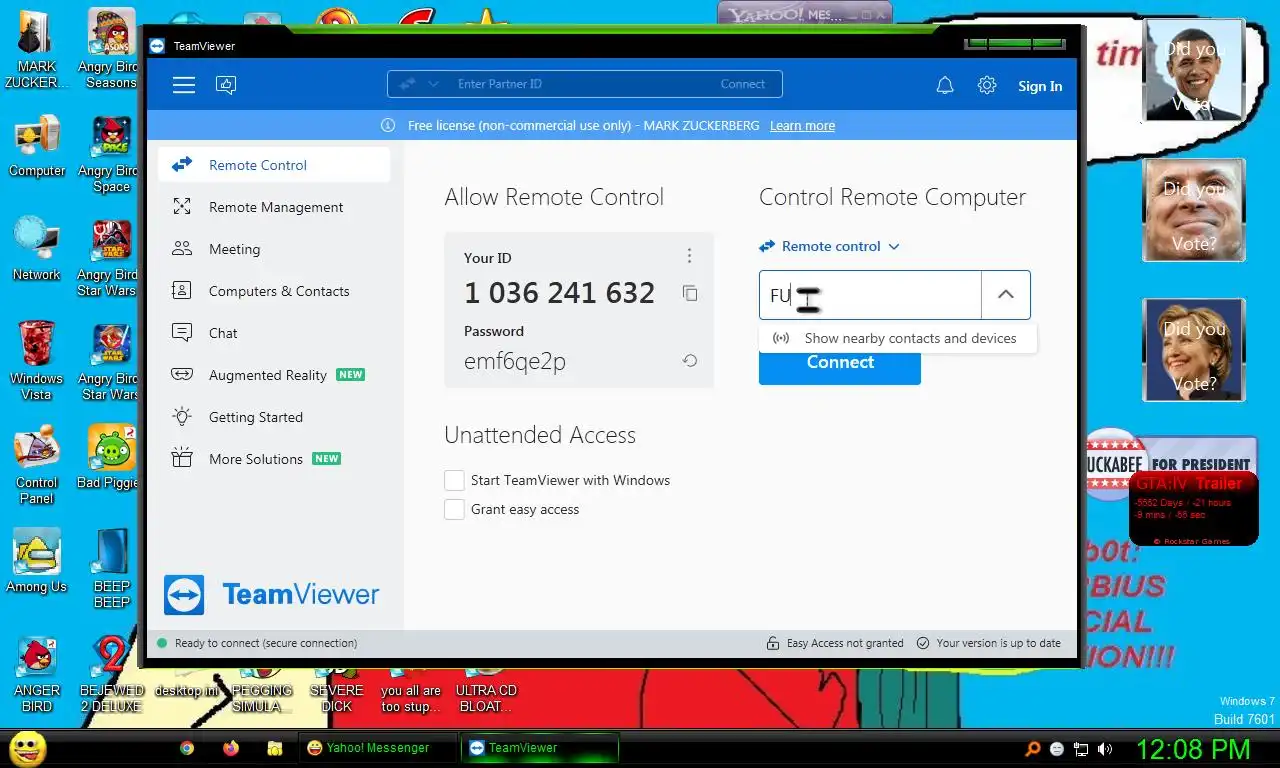Switch to Yahoo! Messenger taskbar button
Image resolution: width=1280 pixels, height=768 pixels.
(x=377, y=748)
